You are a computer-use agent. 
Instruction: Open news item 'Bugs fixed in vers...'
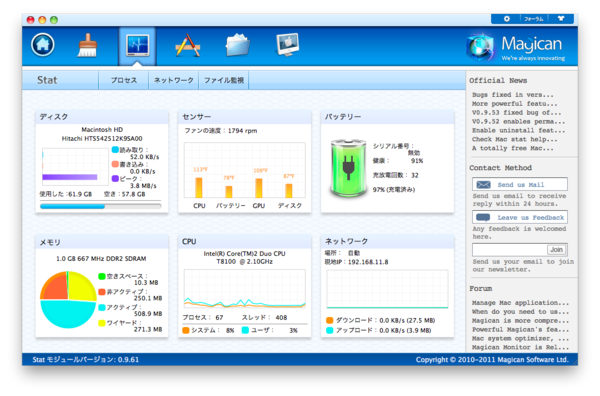point(512,95)
